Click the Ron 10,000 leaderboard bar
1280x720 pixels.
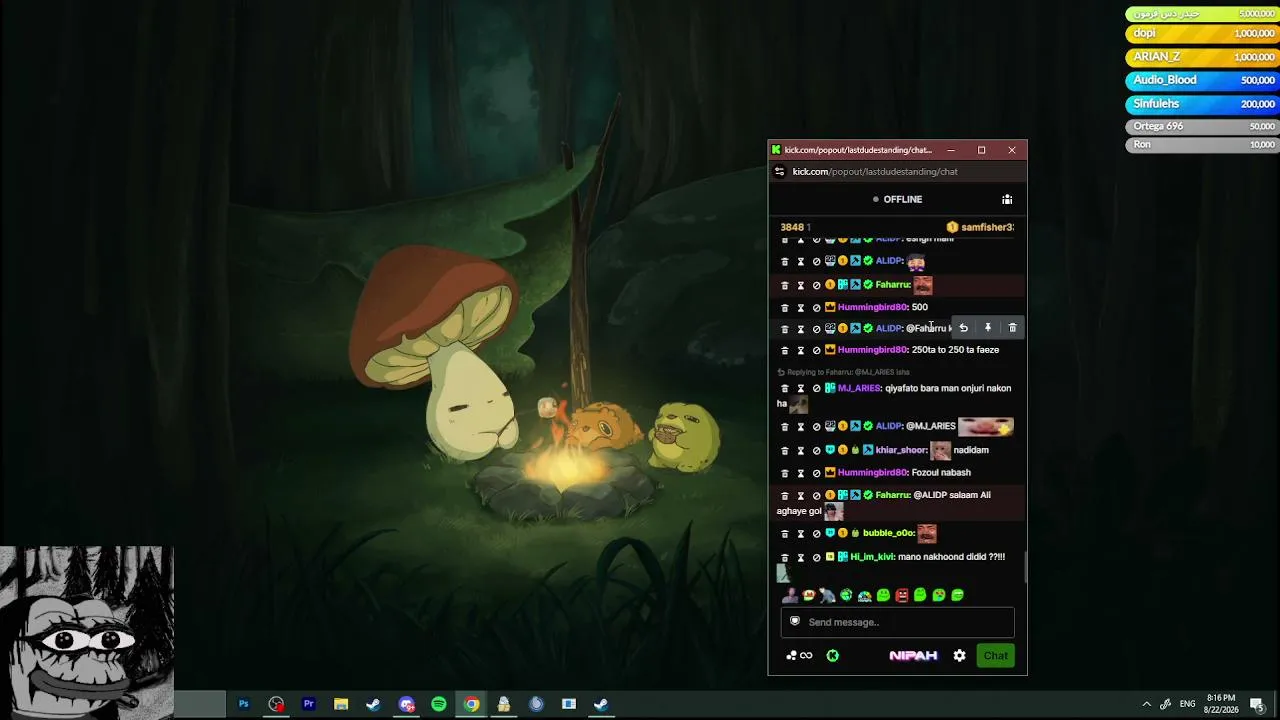pyautogui.click(x=1203, y=145)
